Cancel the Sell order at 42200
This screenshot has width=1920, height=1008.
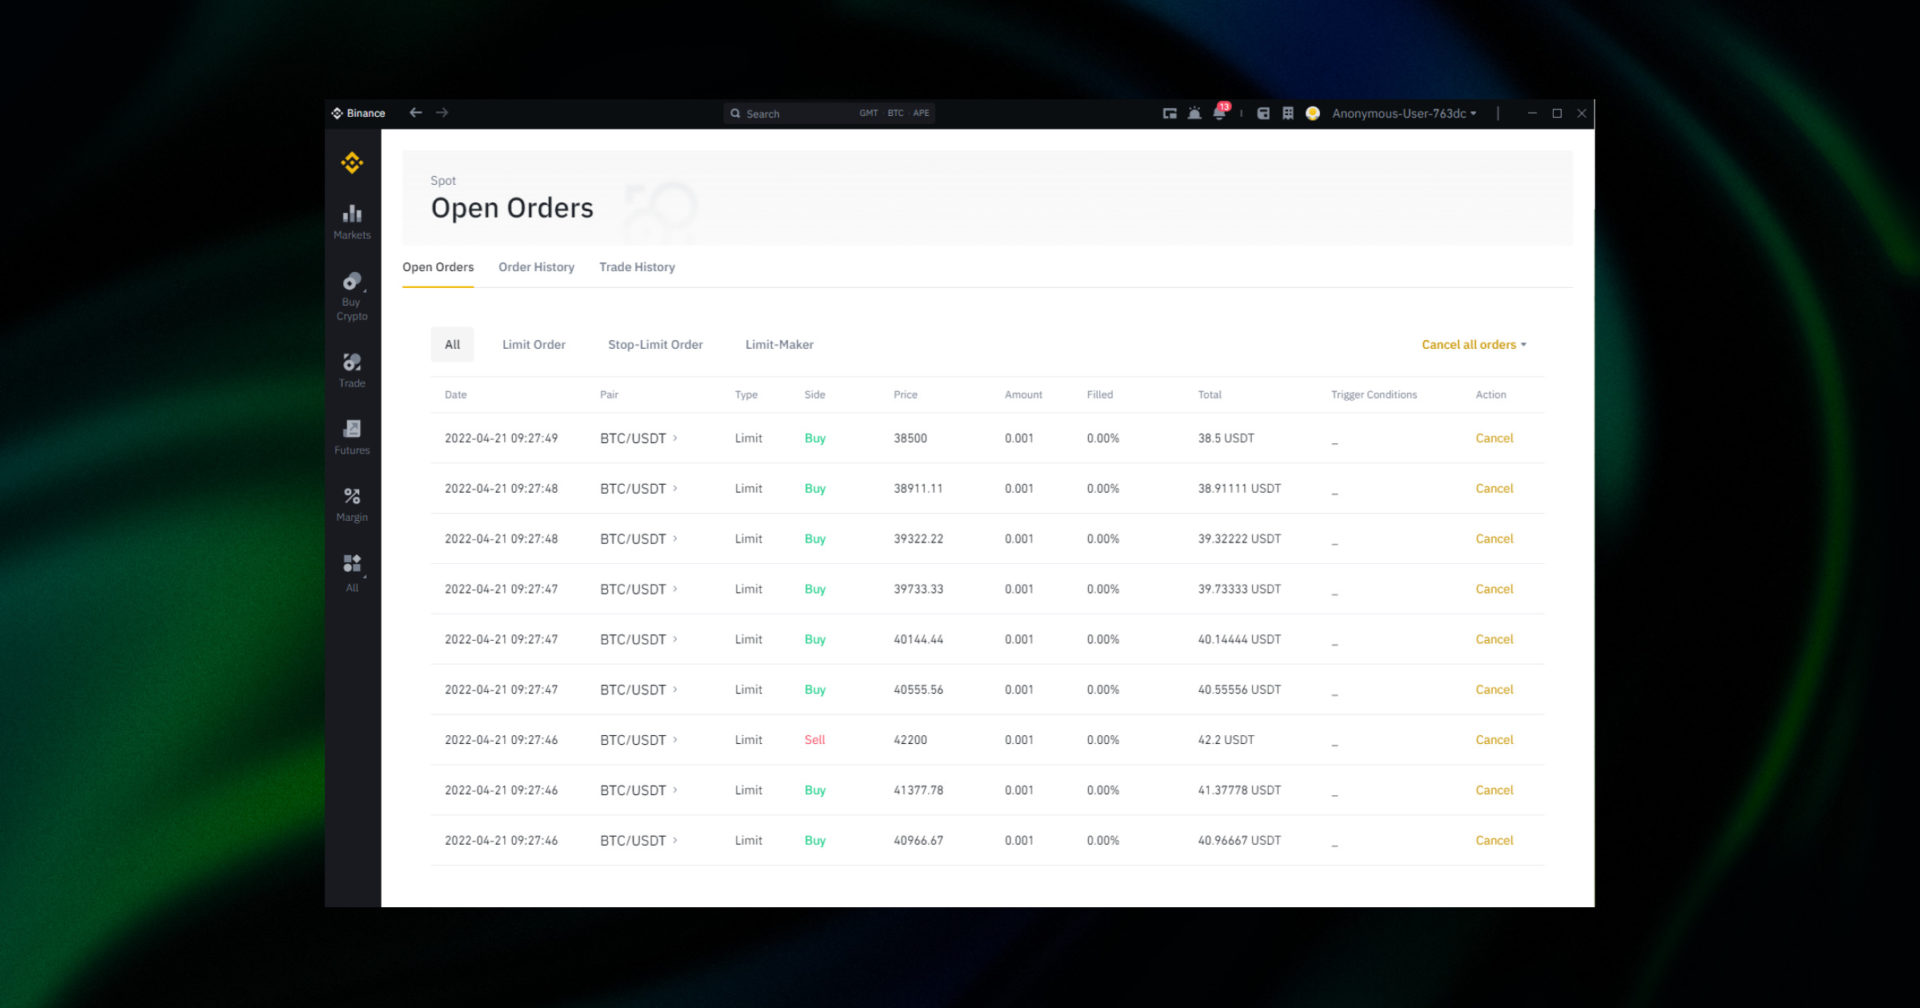pyautogui.click(x=1494, y=740)
